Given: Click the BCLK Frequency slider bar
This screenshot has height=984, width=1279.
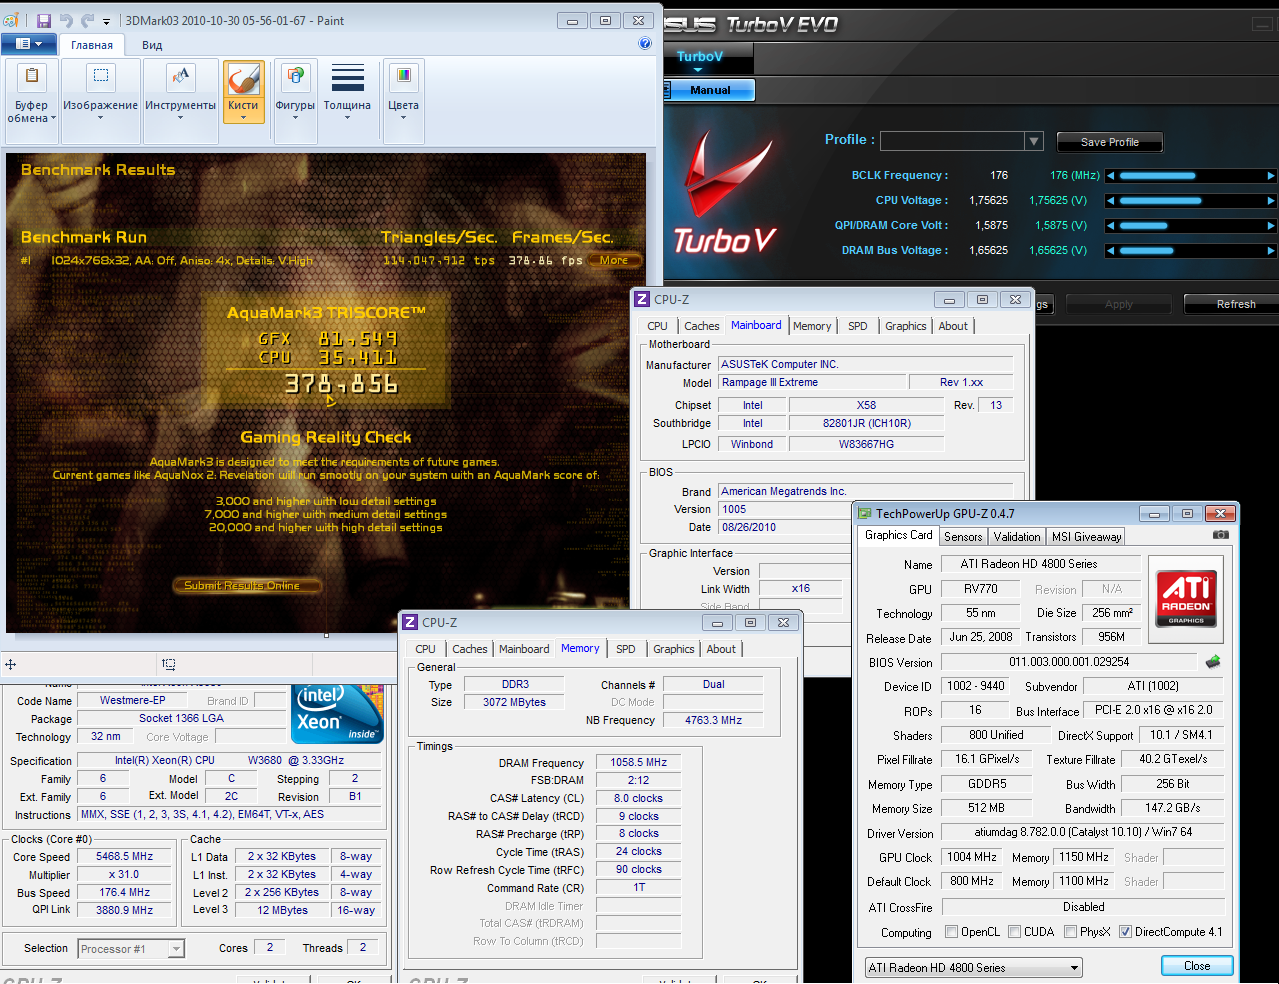Looking at the screenshot, I should (1191, 176).
